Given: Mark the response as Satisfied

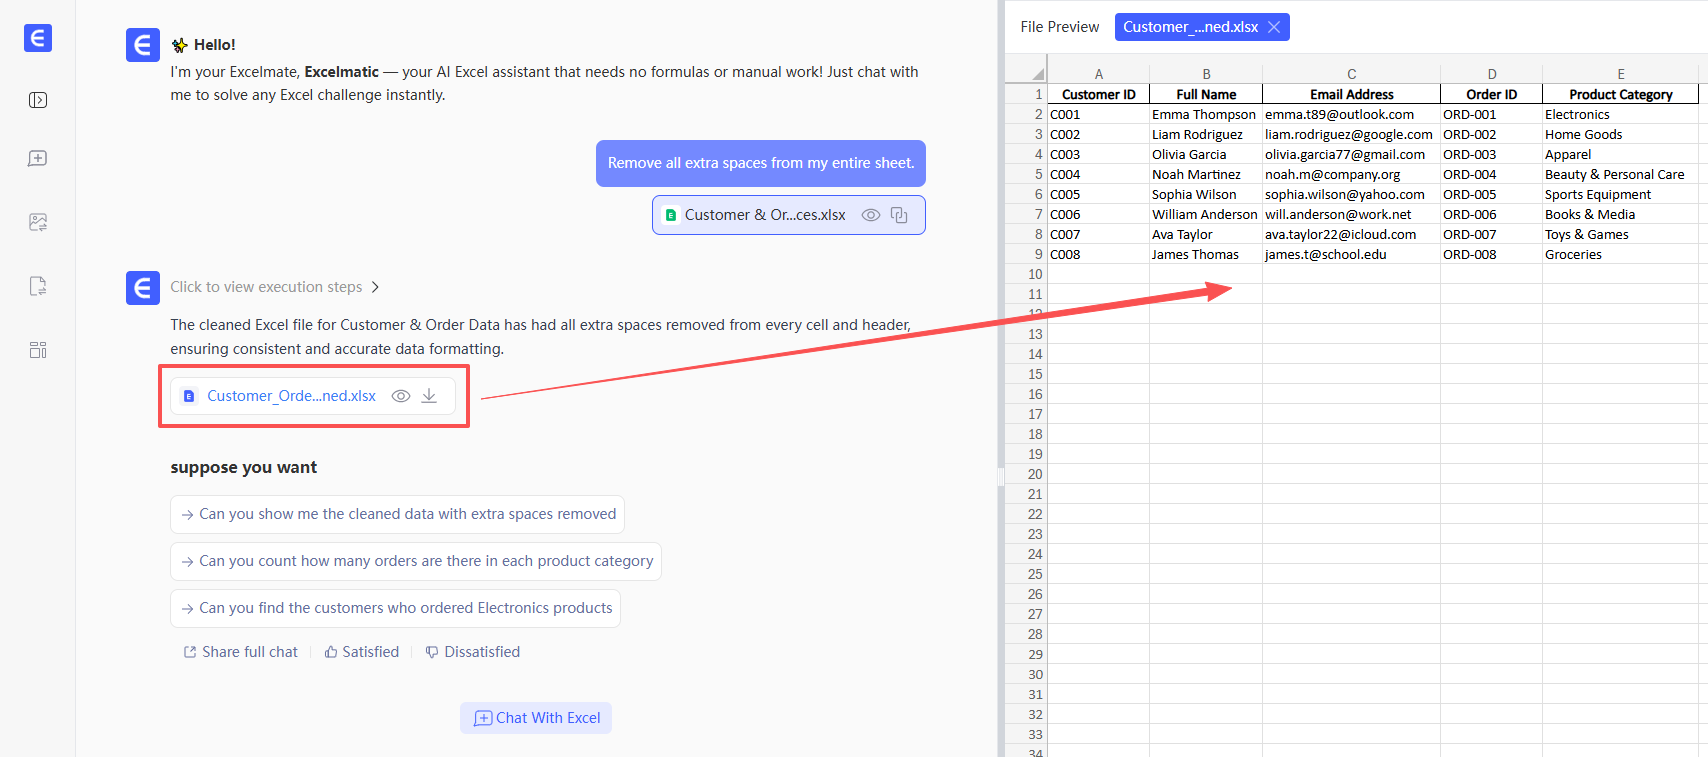Looking at the screenshot, I should 361,652.
